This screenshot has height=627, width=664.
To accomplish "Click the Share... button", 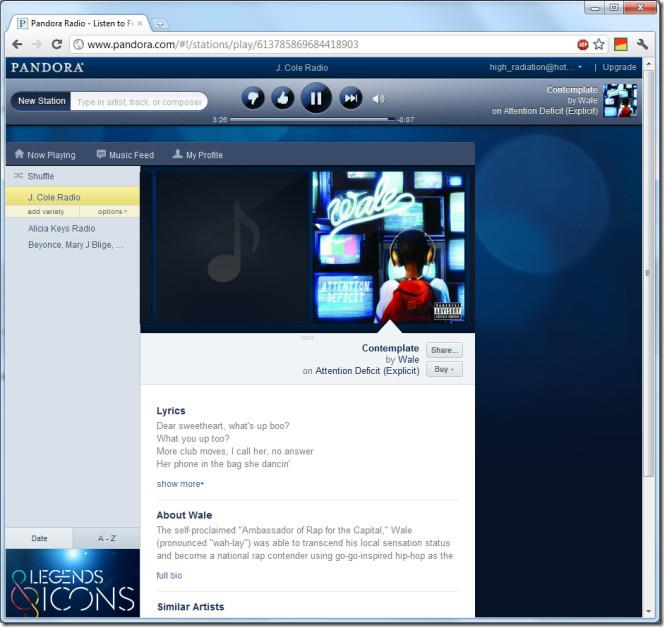I will tap(443, 350).
